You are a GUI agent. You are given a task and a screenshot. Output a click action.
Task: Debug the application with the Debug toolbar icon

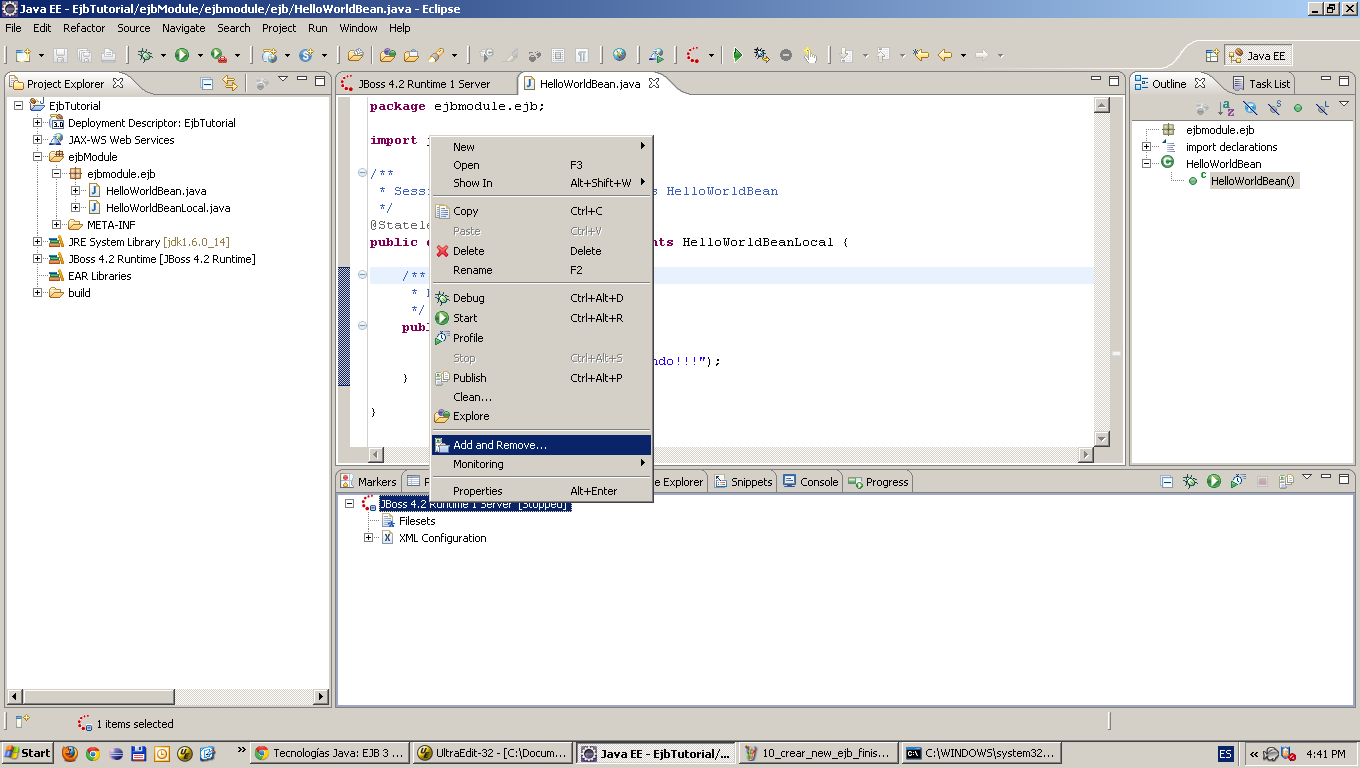[147, 55]
